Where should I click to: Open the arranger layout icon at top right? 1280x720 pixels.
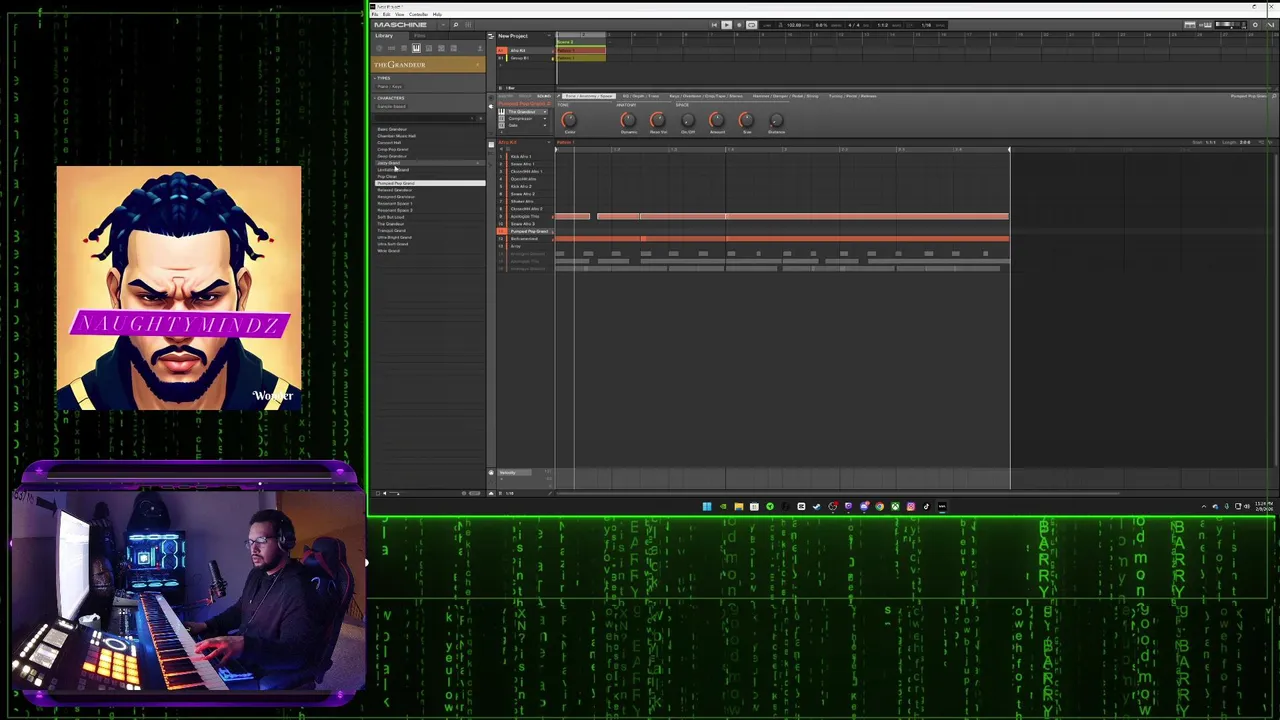coord(1190,25)
